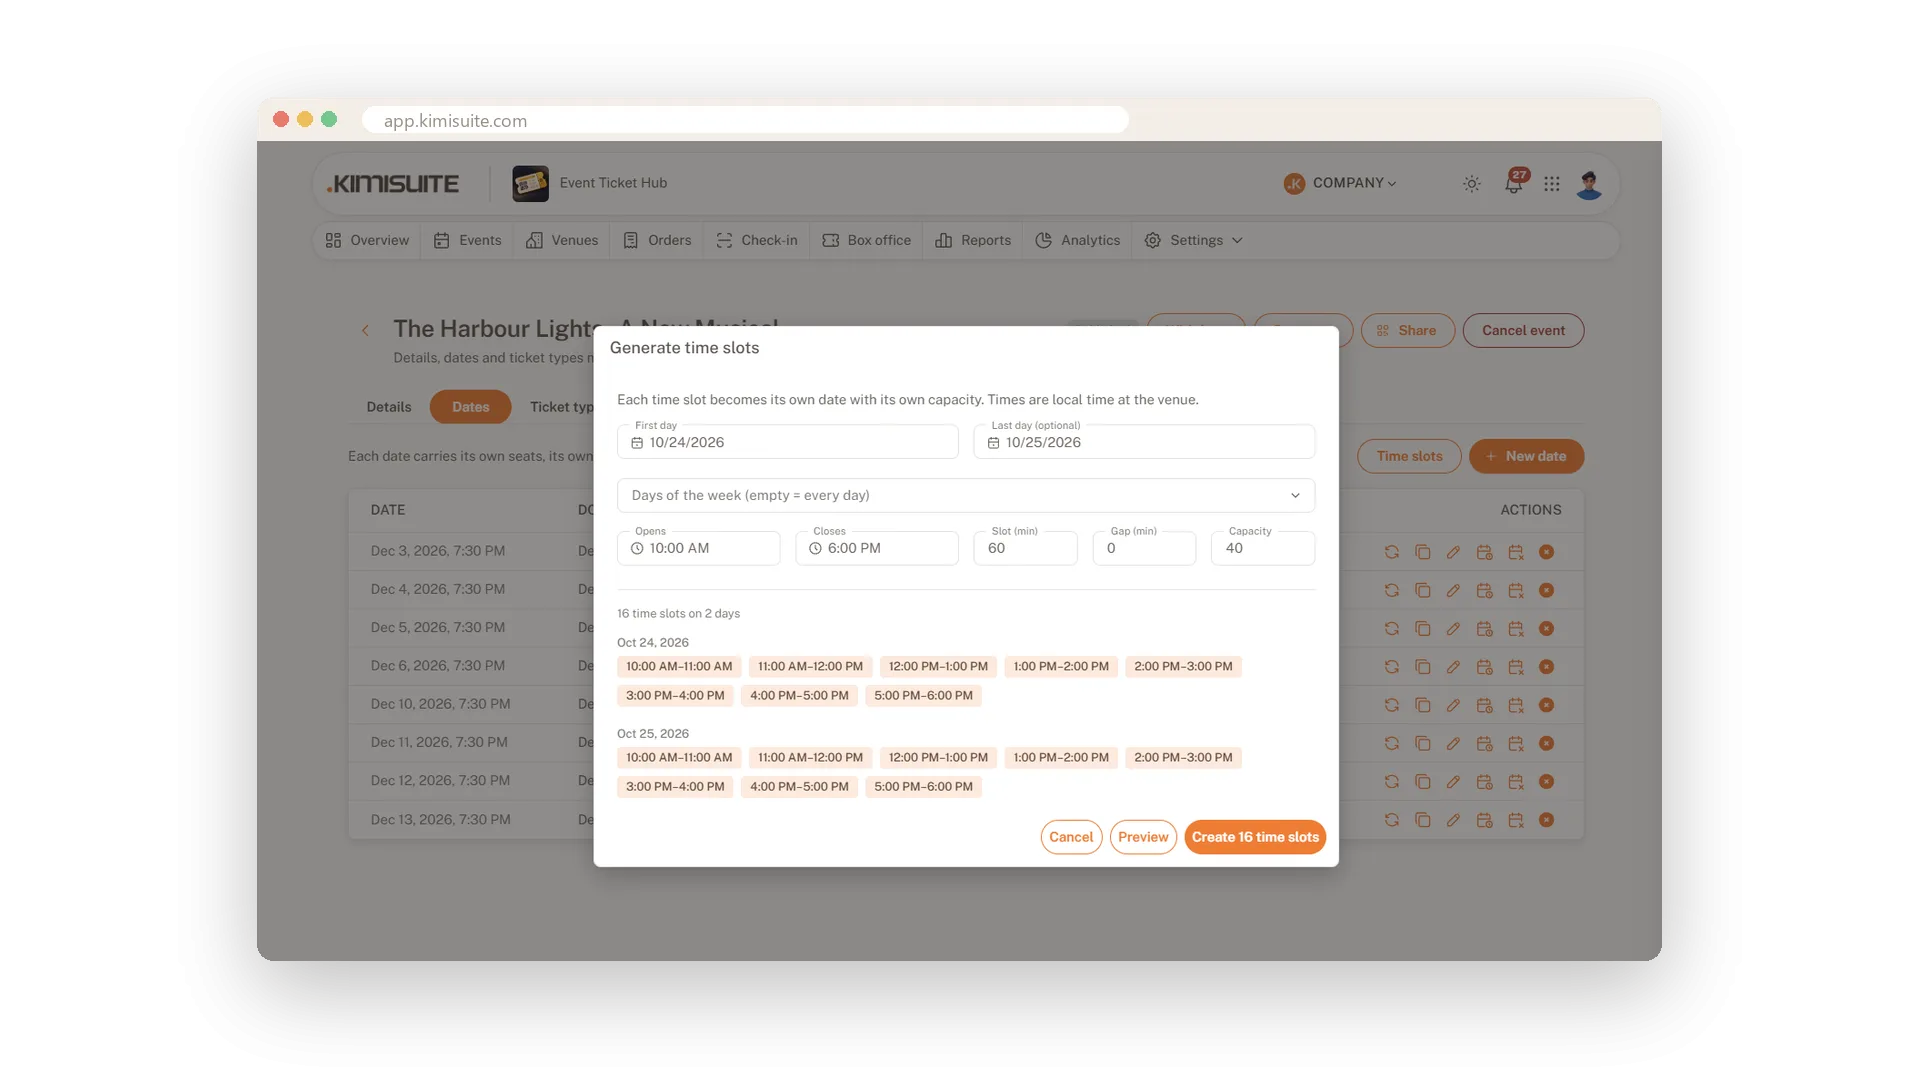Open the Overview menu item
The height and width of the screenshot is (1080, 1920).
pyautogui.click(x=367, y=241)
